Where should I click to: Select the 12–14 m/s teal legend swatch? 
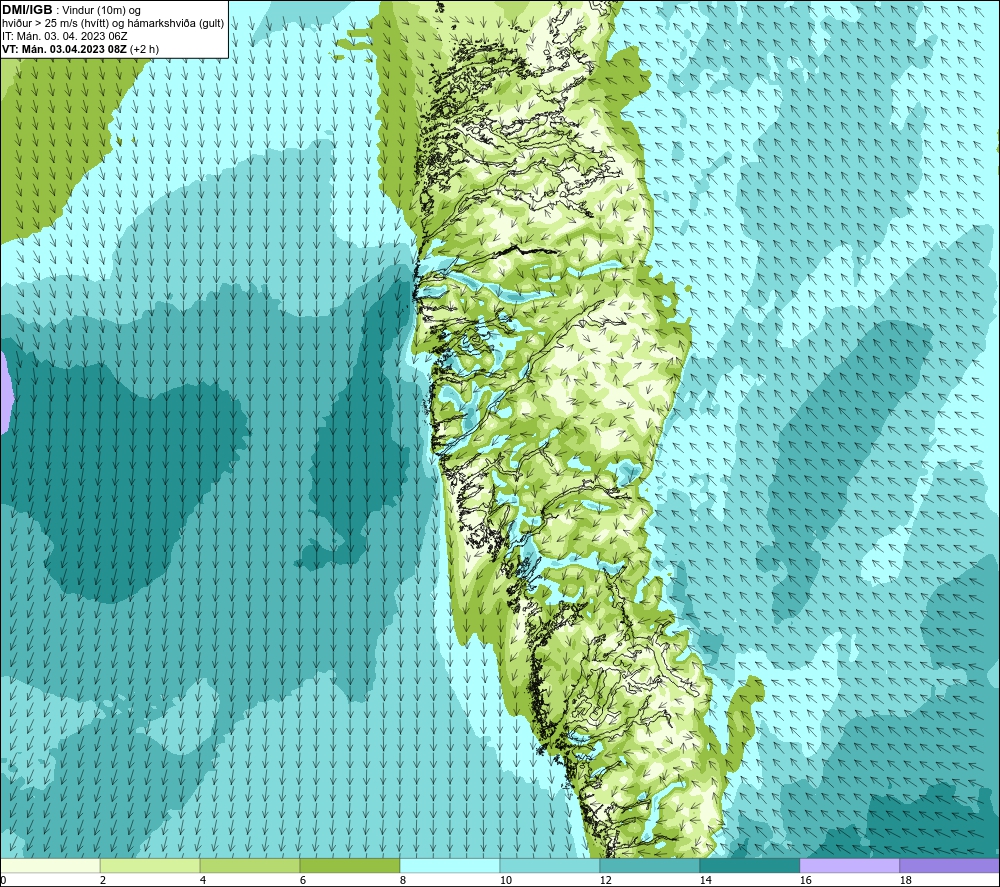649,865
